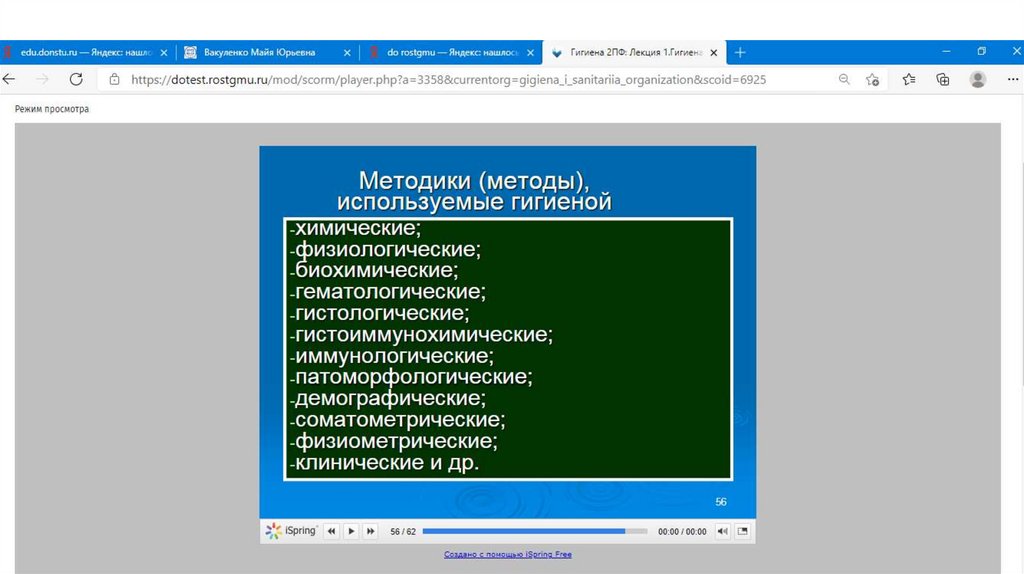Screen dimensions: 1024x574
Task: Toggle fullscreen view of the slide player
Action: [x=743, y=532]
